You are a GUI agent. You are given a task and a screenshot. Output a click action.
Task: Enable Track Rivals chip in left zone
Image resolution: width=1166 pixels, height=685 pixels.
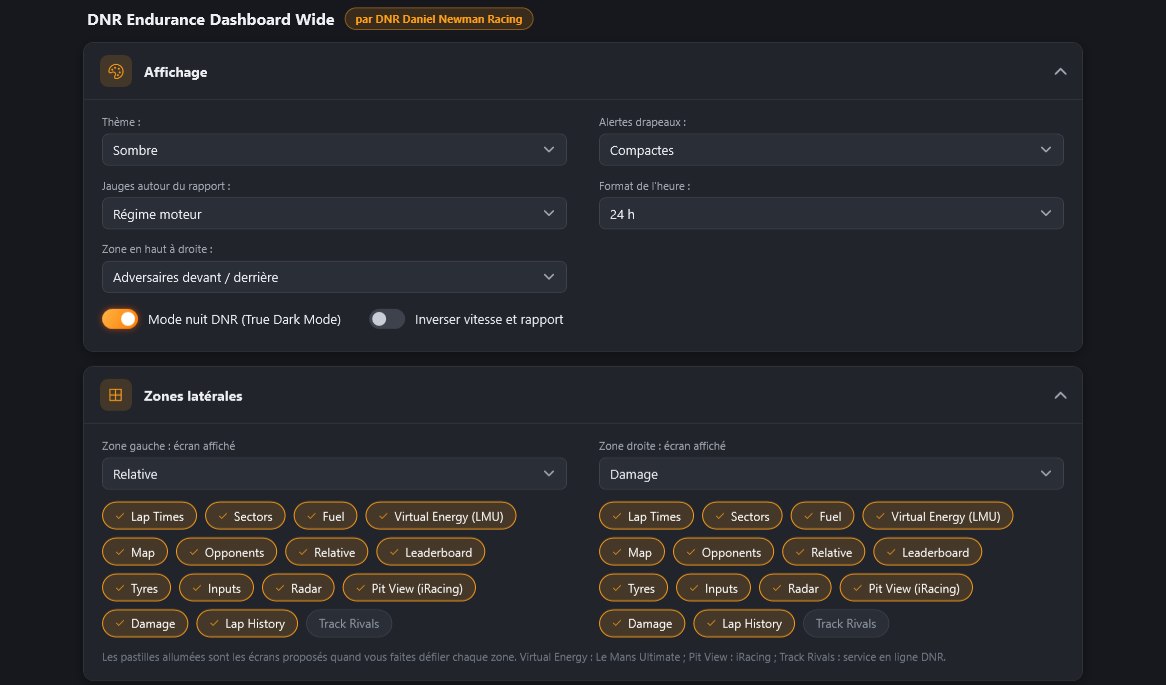(349, 623)
